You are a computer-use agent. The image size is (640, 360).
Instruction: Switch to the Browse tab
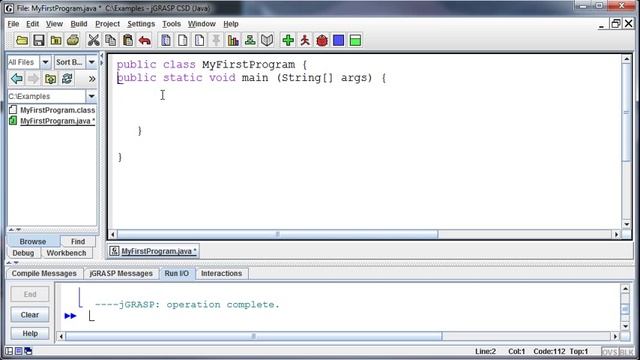[x=33, y=241]
